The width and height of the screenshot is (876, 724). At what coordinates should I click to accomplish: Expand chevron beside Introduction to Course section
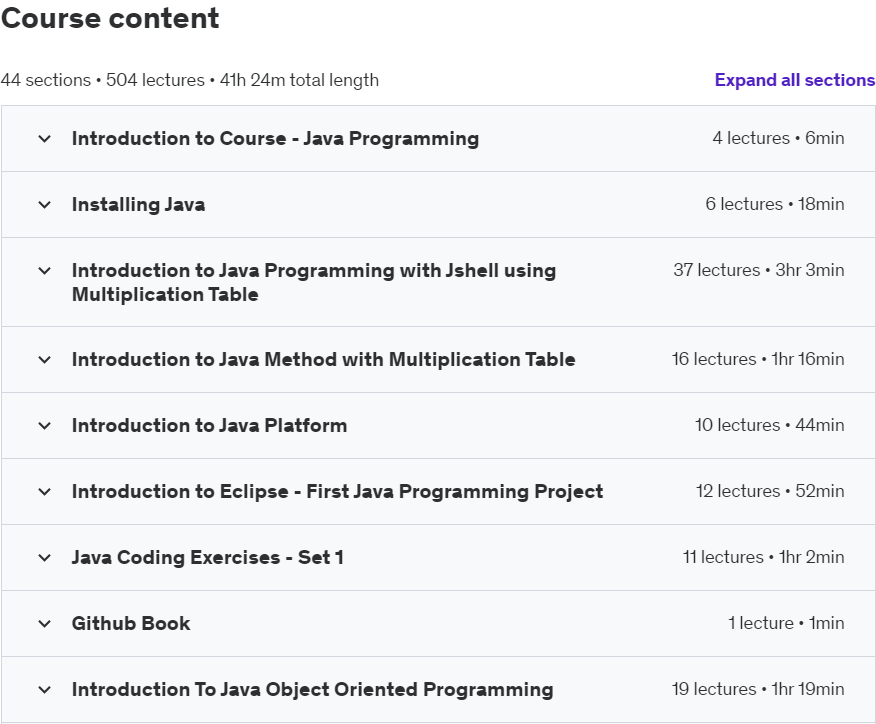pyautogui.click(x=44, y=139)
